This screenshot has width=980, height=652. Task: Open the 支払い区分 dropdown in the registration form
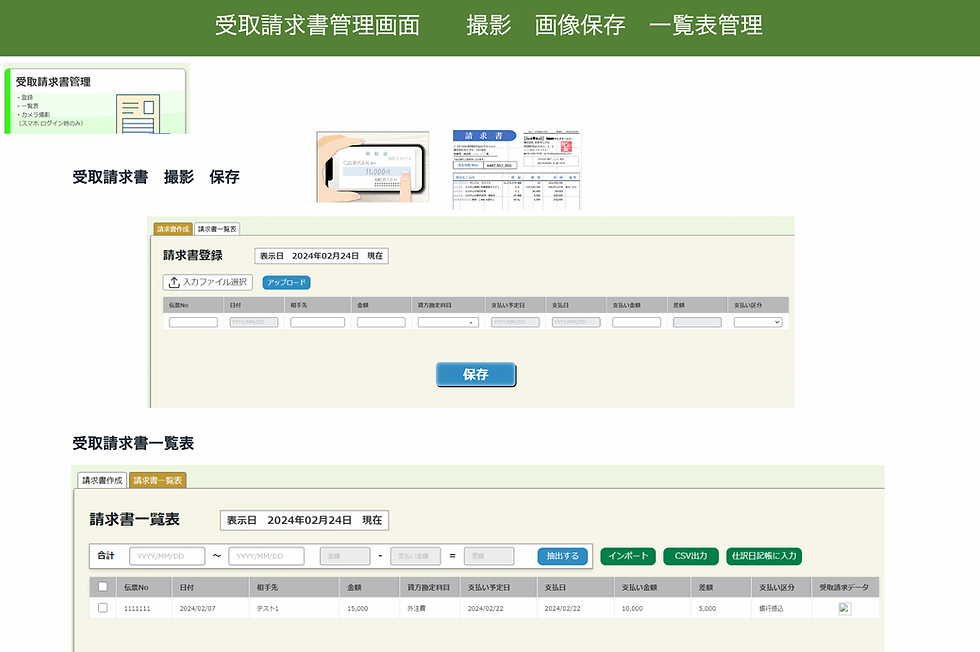[758, 323]
